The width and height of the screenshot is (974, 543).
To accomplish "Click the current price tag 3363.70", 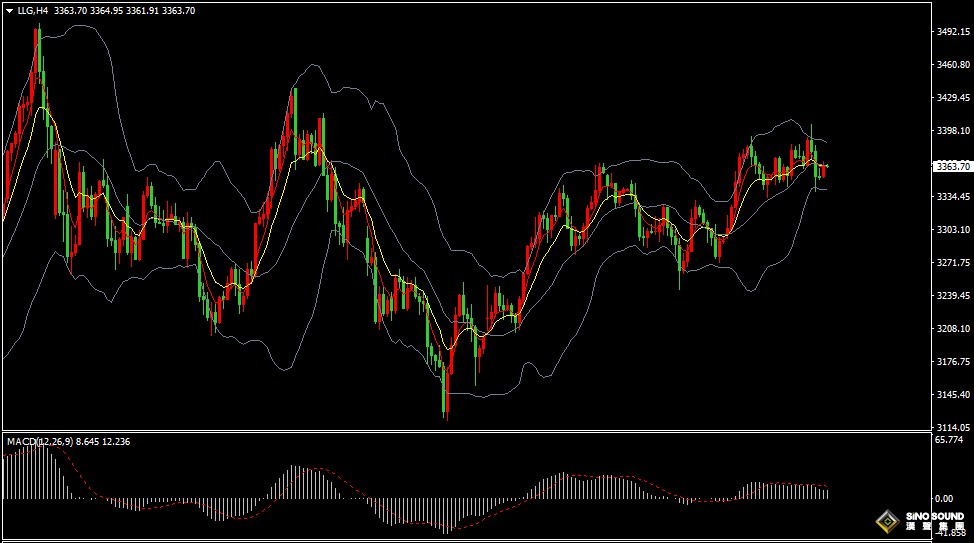I will point(952,166).
